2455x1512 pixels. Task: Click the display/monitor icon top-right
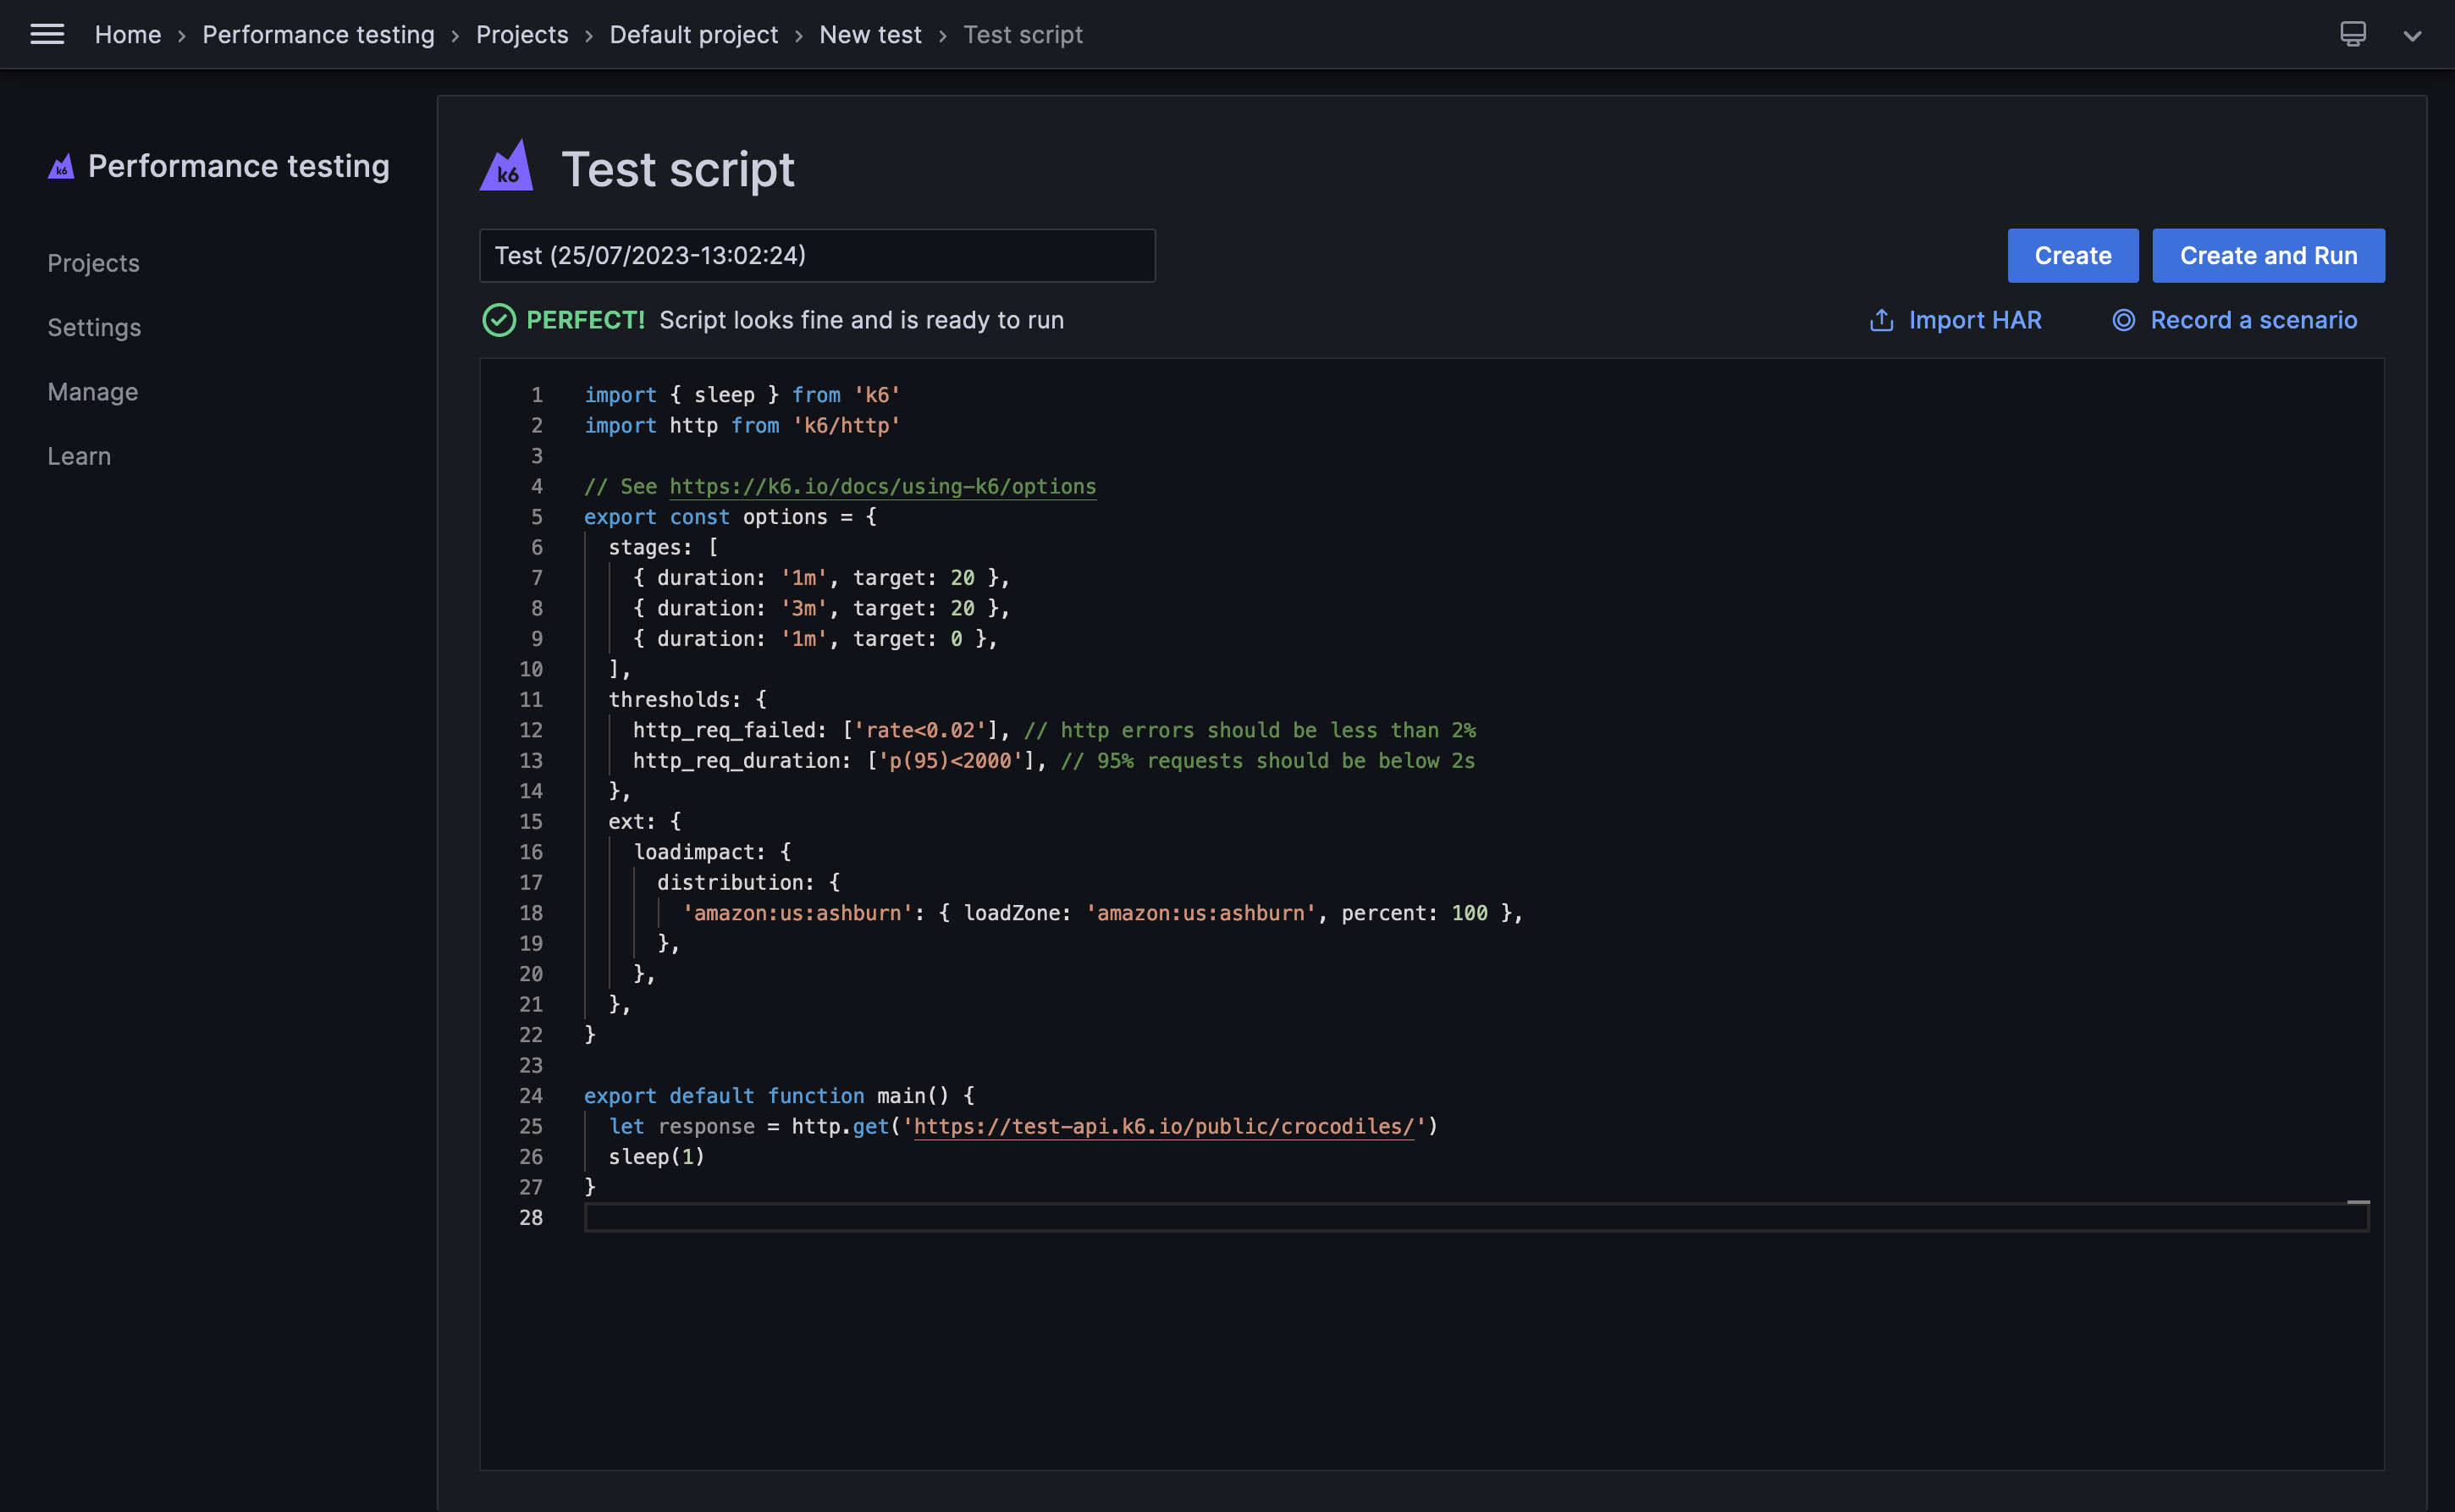[2353, 31]
